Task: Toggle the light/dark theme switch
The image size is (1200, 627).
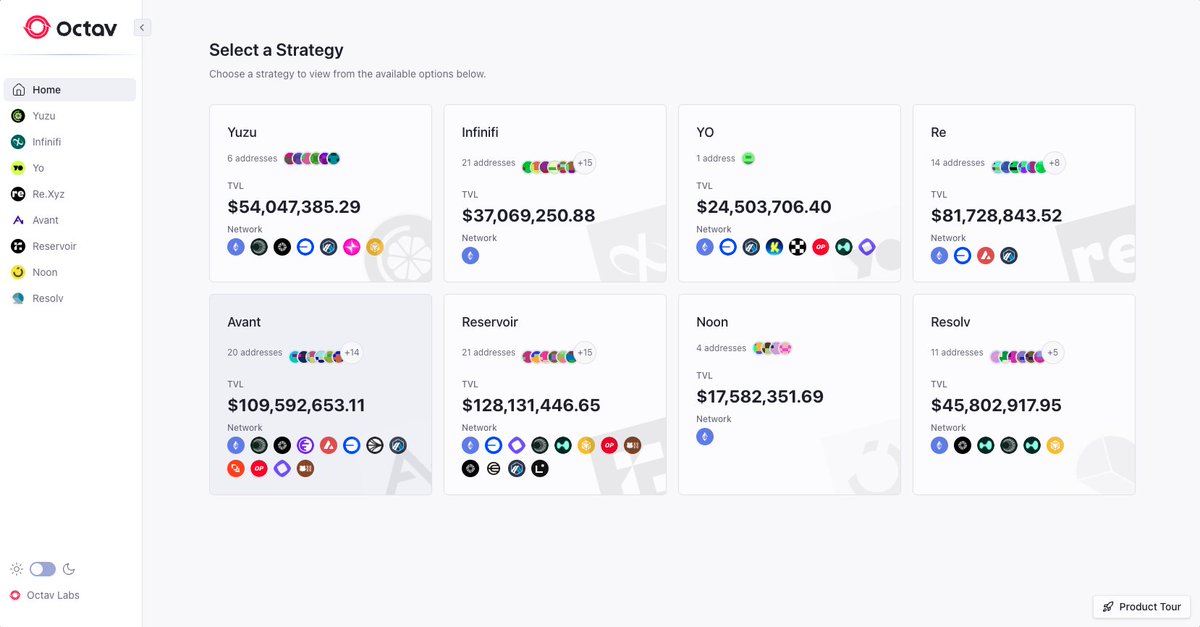Action: pos(42,569)
